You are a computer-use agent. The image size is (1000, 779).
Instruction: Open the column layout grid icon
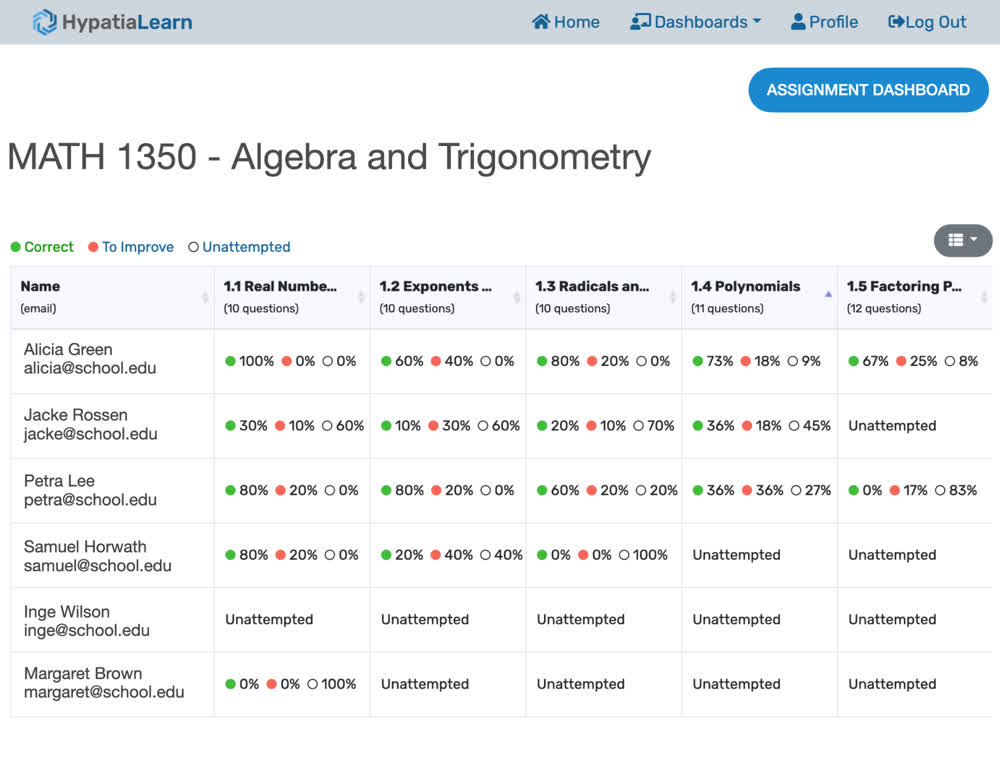(x=957, y=240)
